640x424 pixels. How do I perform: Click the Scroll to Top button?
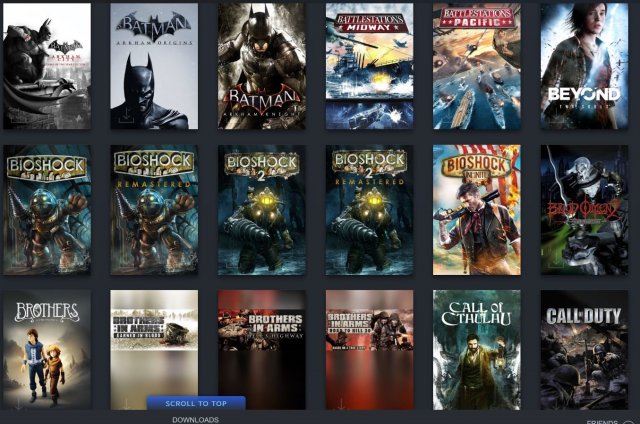pyautogui.click(x=196, y=403)
